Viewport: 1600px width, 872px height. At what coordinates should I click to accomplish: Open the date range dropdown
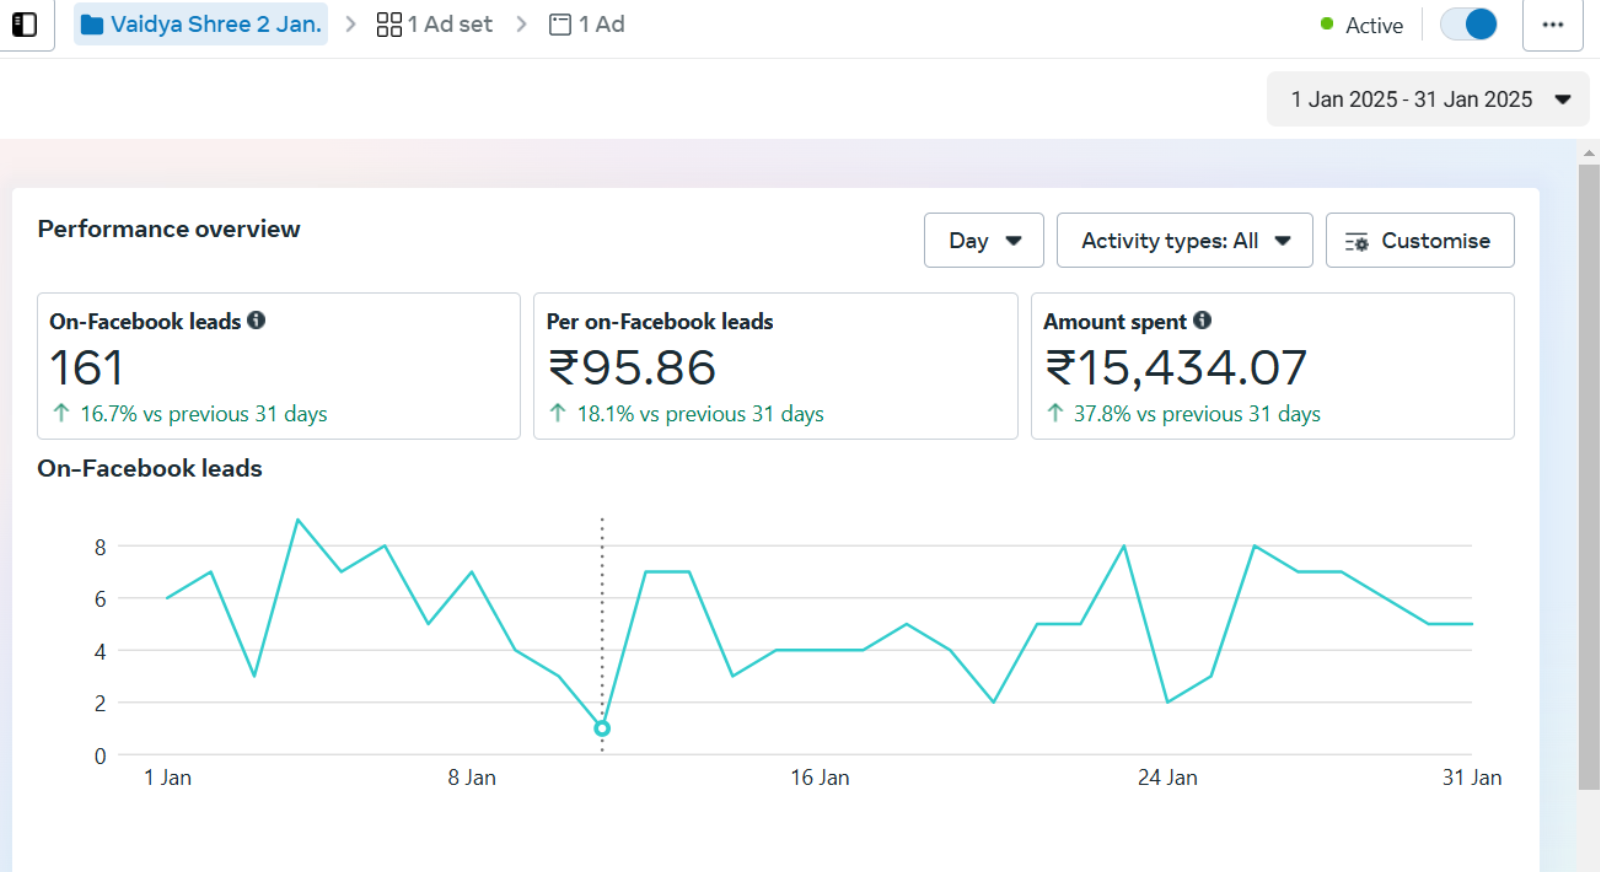[x=1427, y=99]
